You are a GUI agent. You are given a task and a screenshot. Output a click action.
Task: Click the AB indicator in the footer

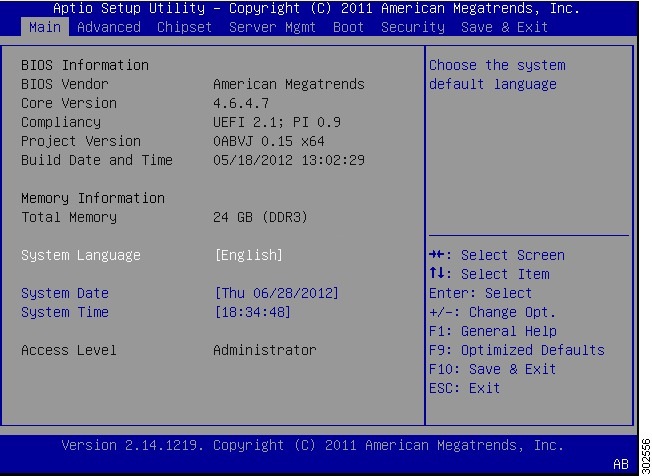point(621,464)
